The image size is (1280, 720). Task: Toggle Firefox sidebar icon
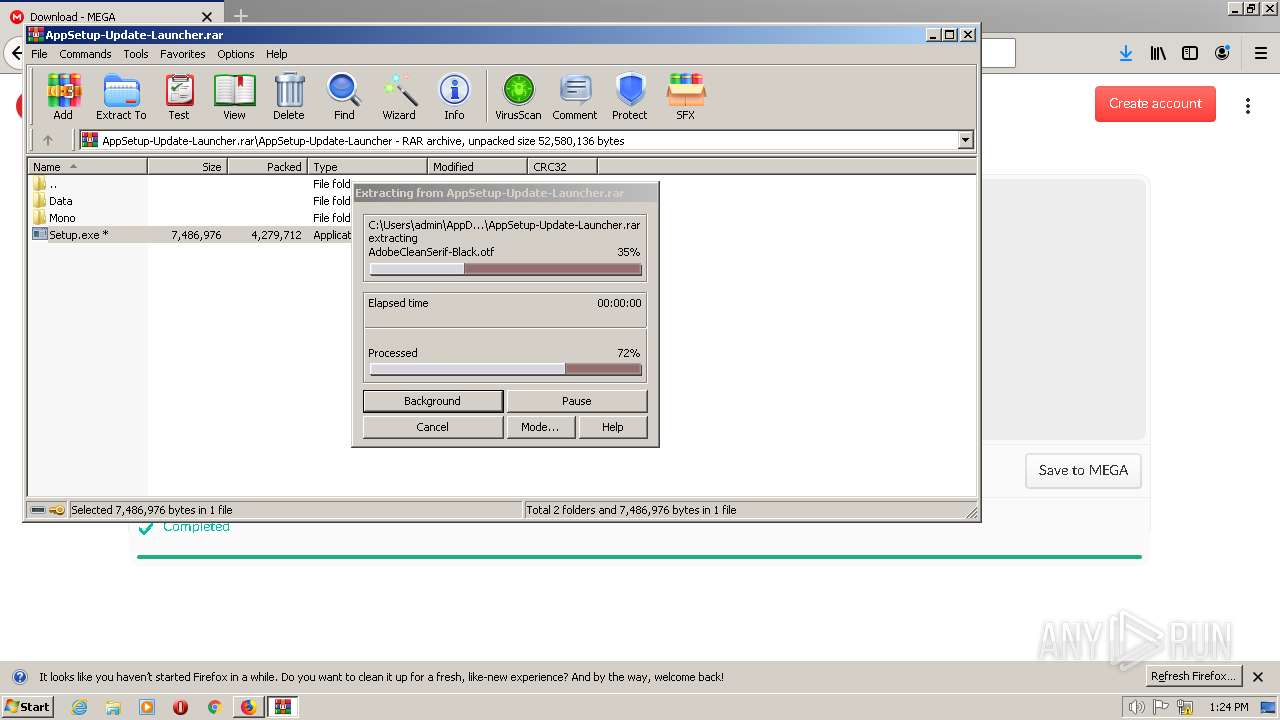[1190, 53]
